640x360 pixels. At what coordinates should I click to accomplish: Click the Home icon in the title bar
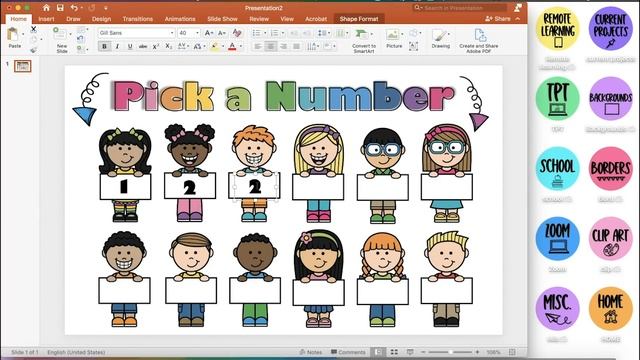click(x=46, y=8)
